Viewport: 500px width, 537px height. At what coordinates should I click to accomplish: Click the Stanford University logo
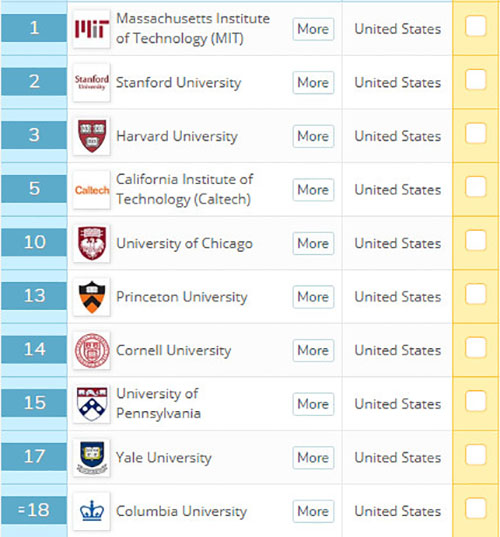[x=91, y=83]
